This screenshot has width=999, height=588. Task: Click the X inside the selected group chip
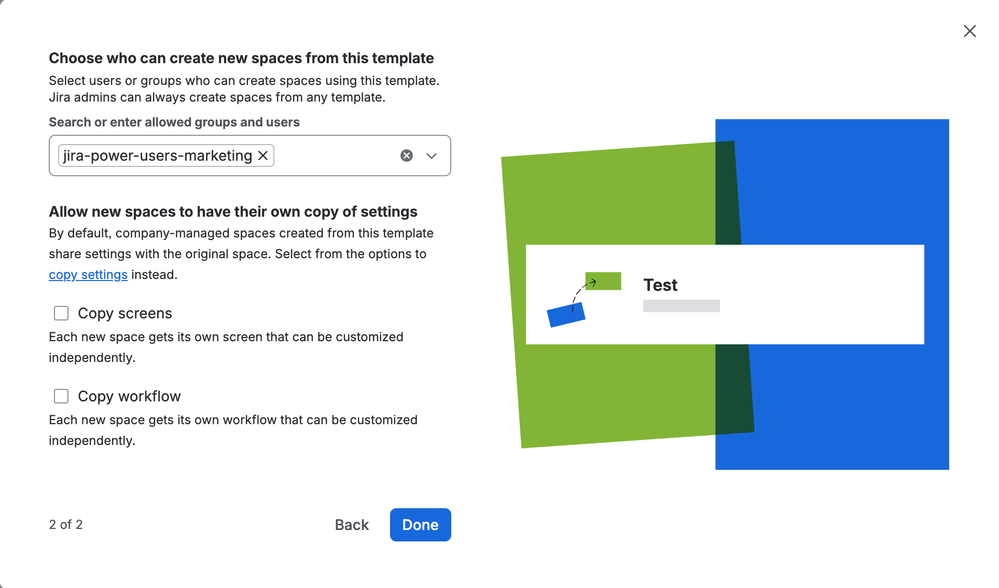(x=263, y=155)
